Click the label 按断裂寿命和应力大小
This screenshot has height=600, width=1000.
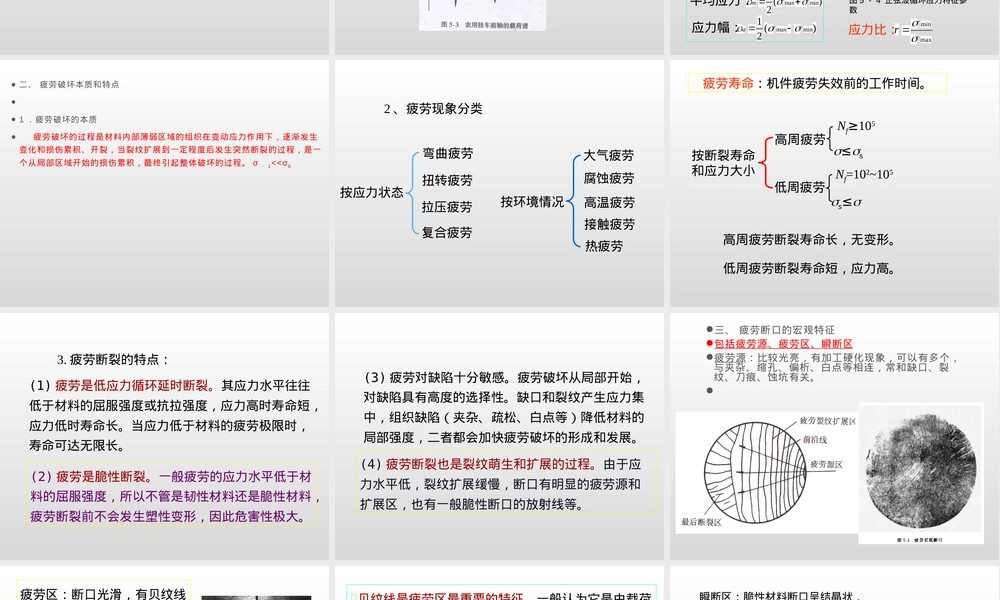pyautogui.click(x=723, y=163)
